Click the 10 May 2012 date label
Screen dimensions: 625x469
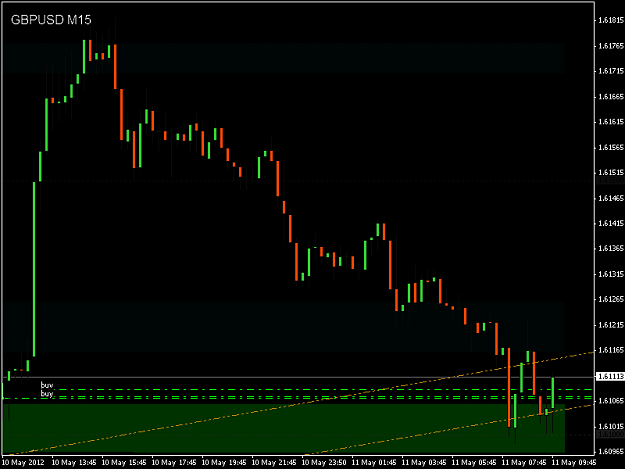(x=23, y=462)
